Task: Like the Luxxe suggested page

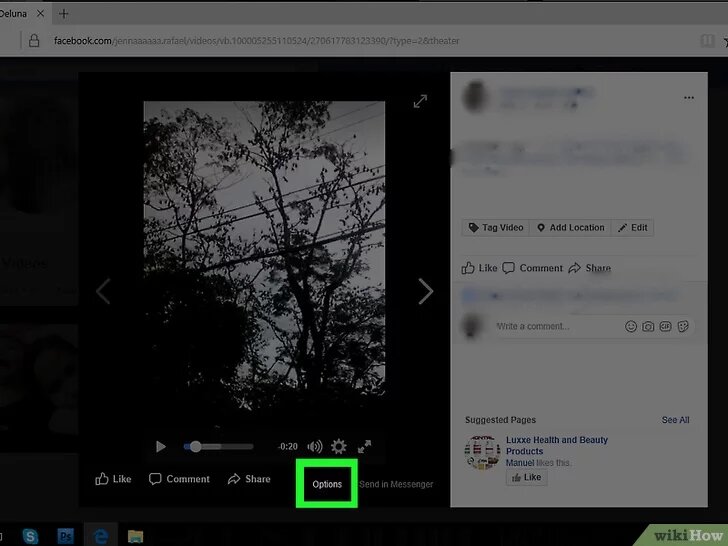Action: pos(526,477)
